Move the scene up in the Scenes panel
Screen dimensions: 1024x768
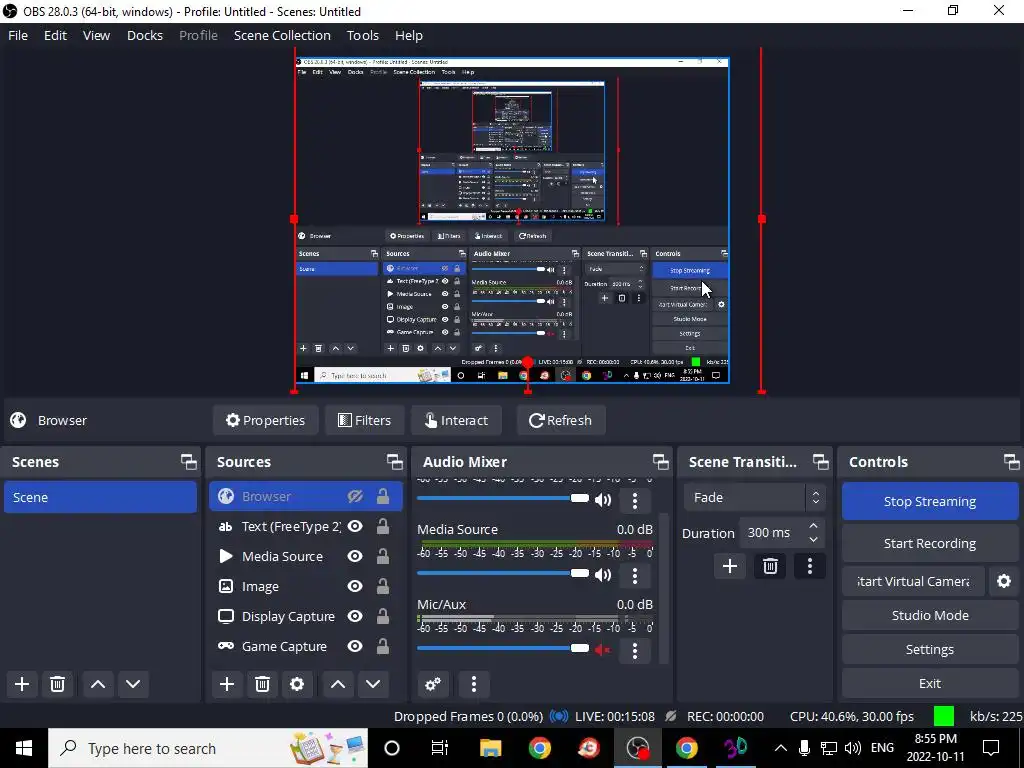tap(98, 684)
